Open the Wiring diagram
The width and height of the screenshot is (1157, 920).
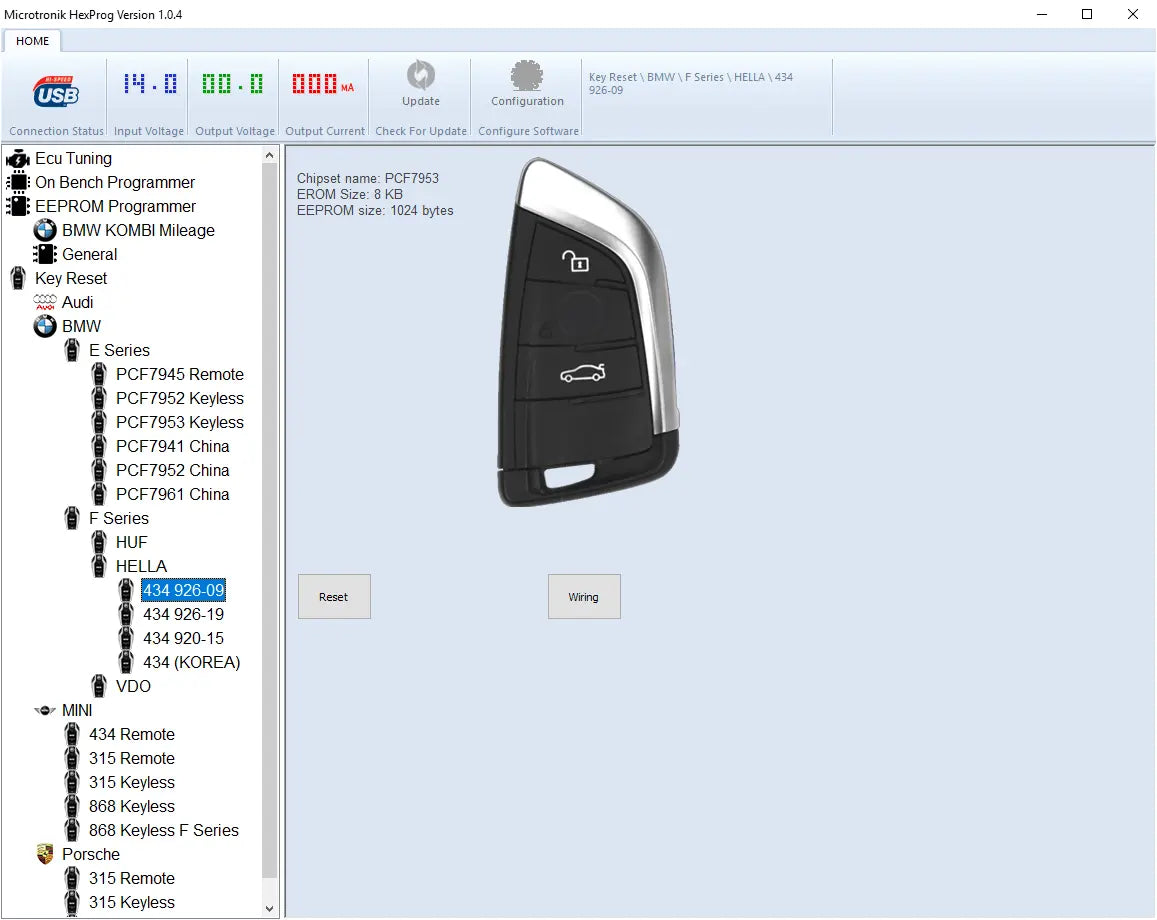pyautogui.click(x=584, y=596)
